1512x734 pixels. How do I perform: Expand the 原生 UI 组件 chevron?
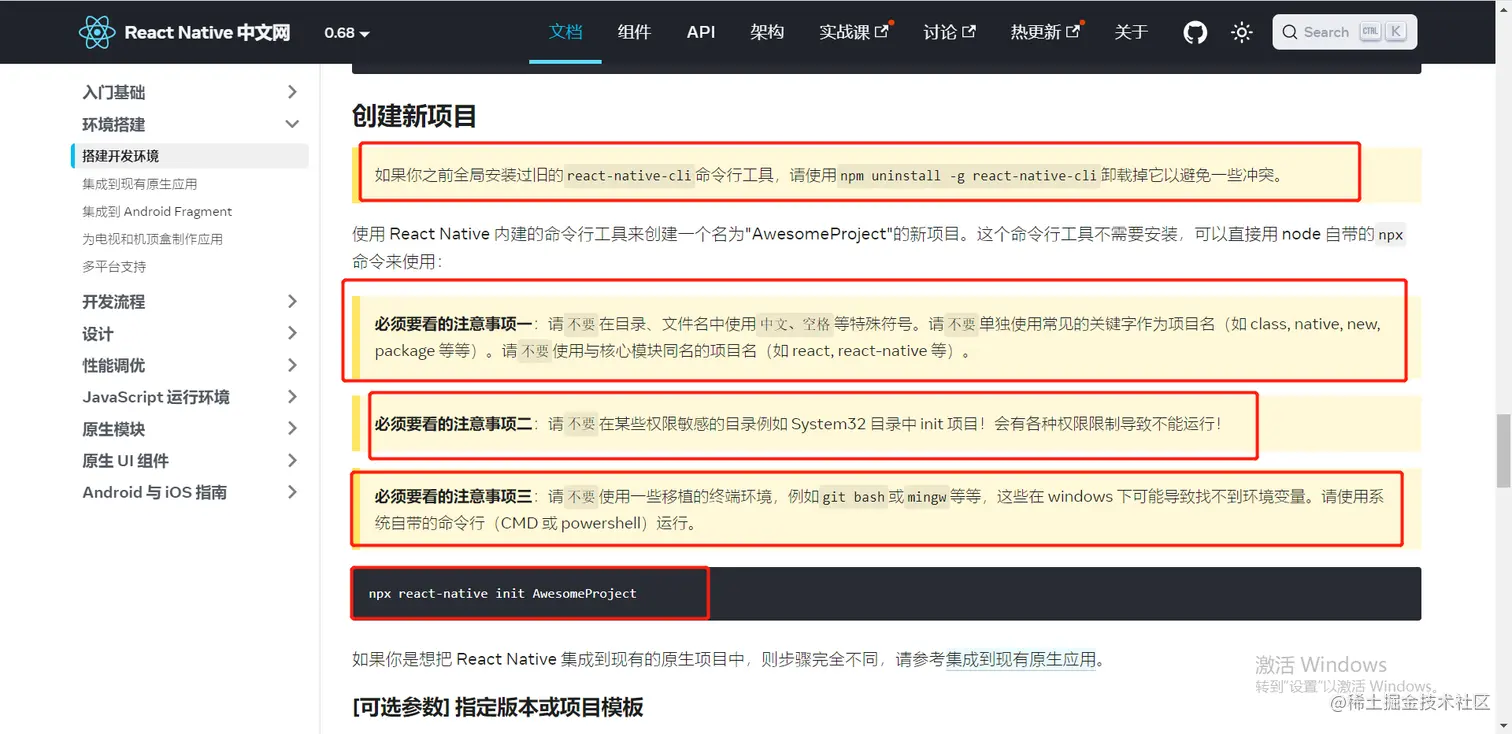click(292, 460)
